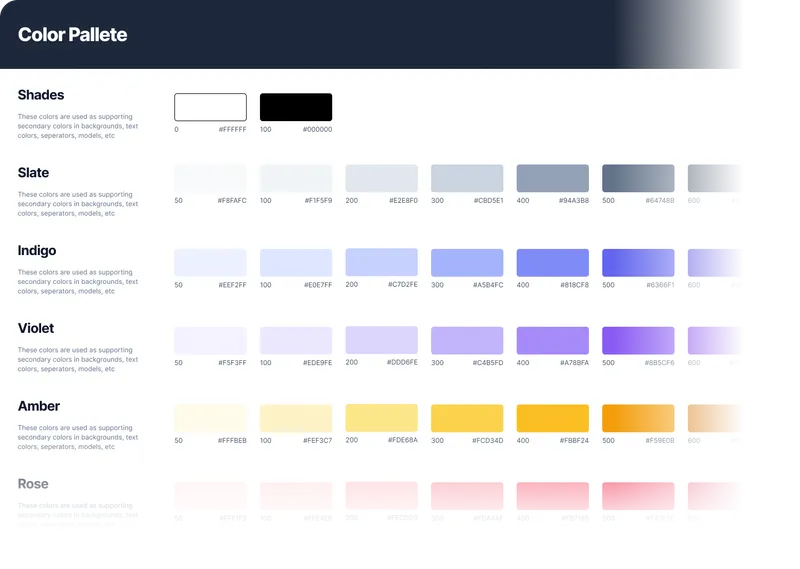Screen dimensions: 800x569
Task: Choose the Indigo 200 swatch #C7D2FE
Action: pyautogui.click(x=382, y=262)
